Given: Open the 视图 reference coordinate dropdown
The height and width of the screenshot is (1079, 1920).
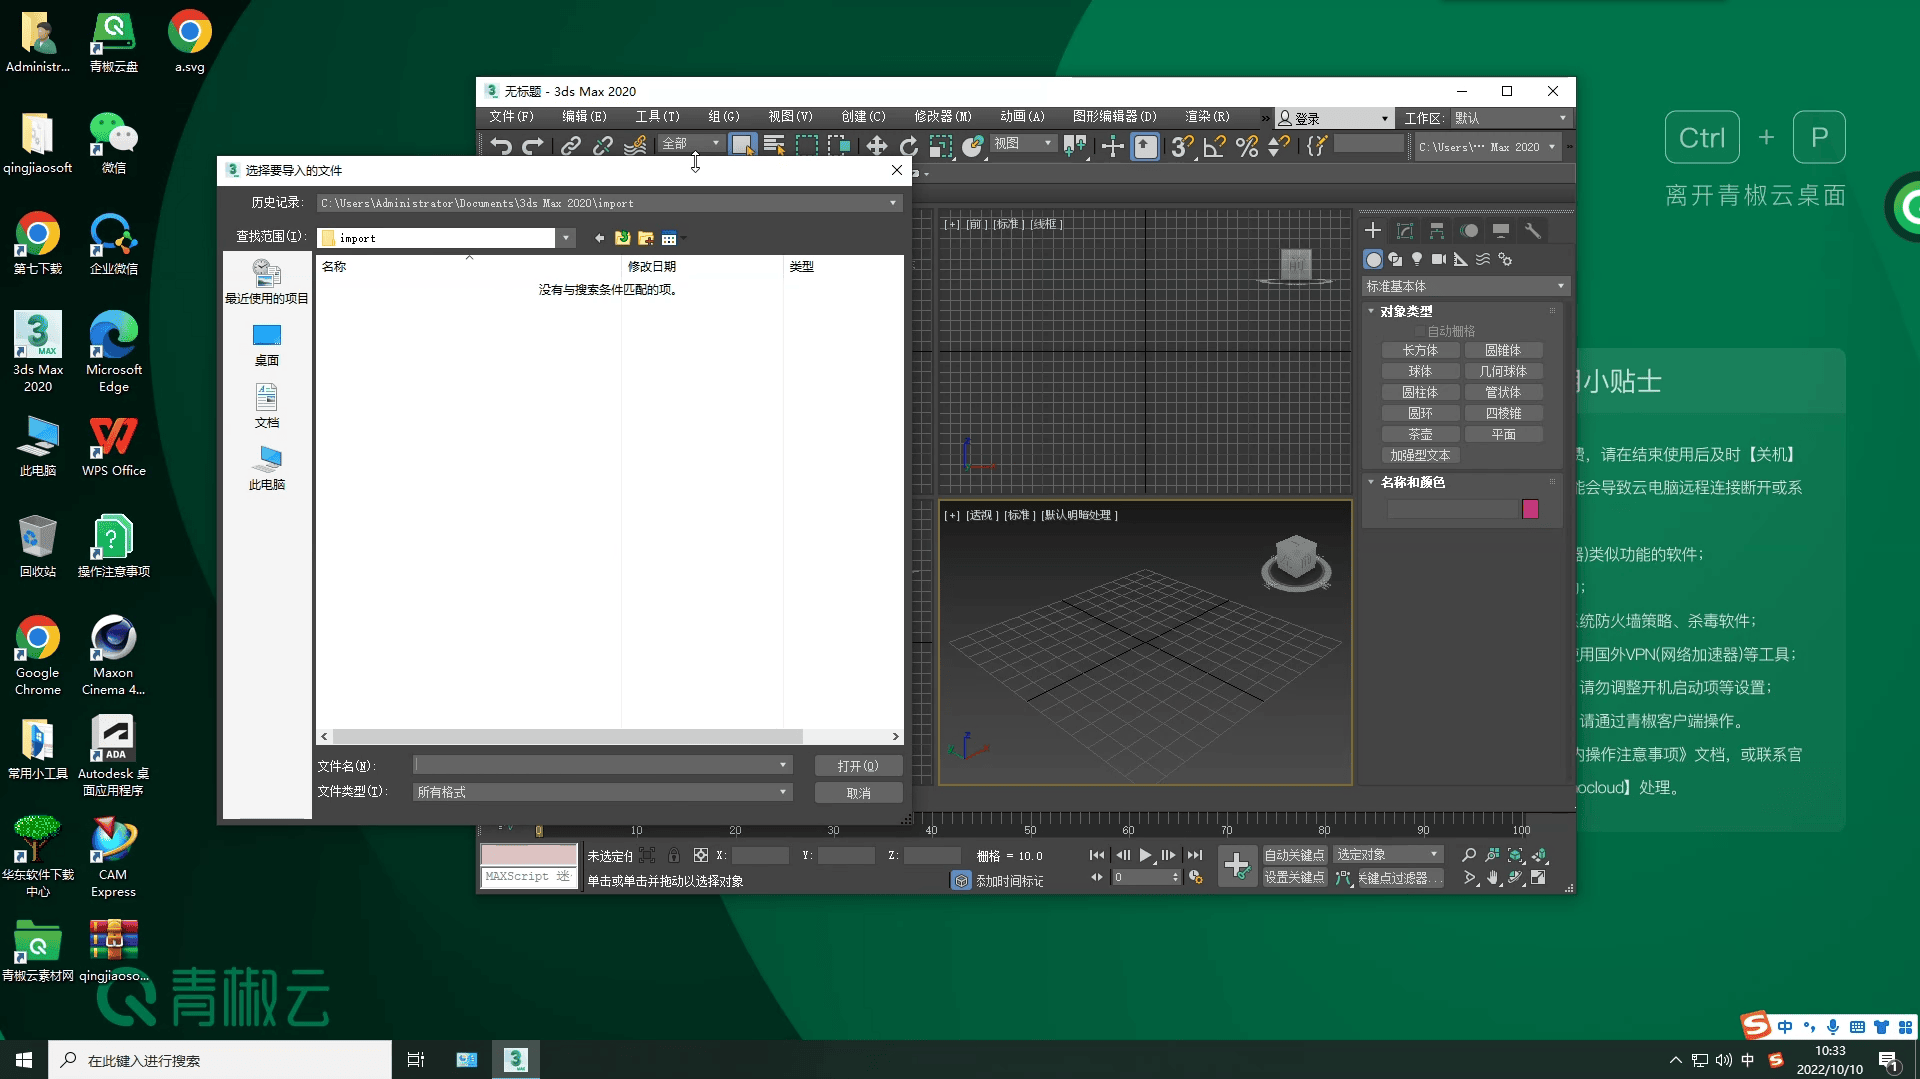Looking at the screenshot, I should (1022, 144).
